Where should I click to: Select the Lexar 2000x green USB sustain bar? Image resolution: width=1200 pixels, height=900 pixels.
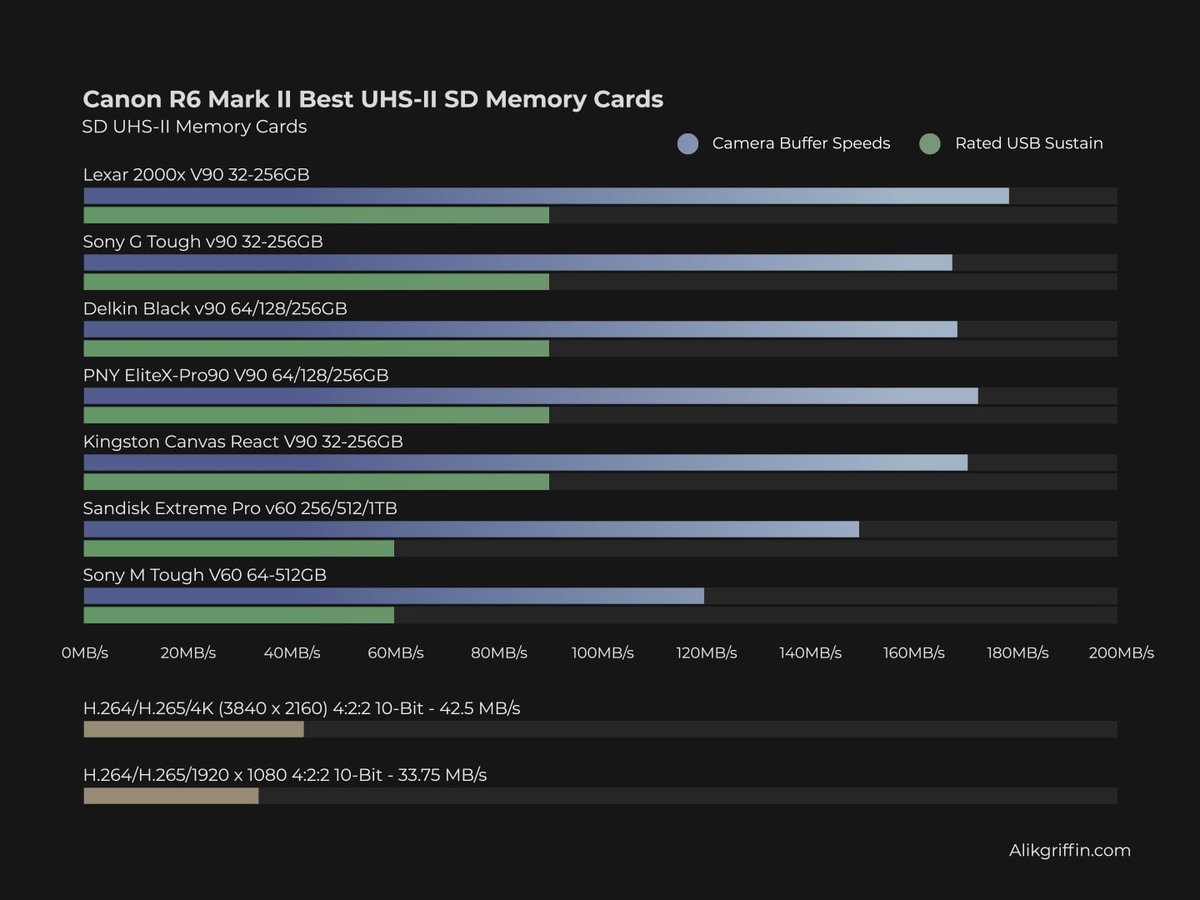[x=316, y=215]
